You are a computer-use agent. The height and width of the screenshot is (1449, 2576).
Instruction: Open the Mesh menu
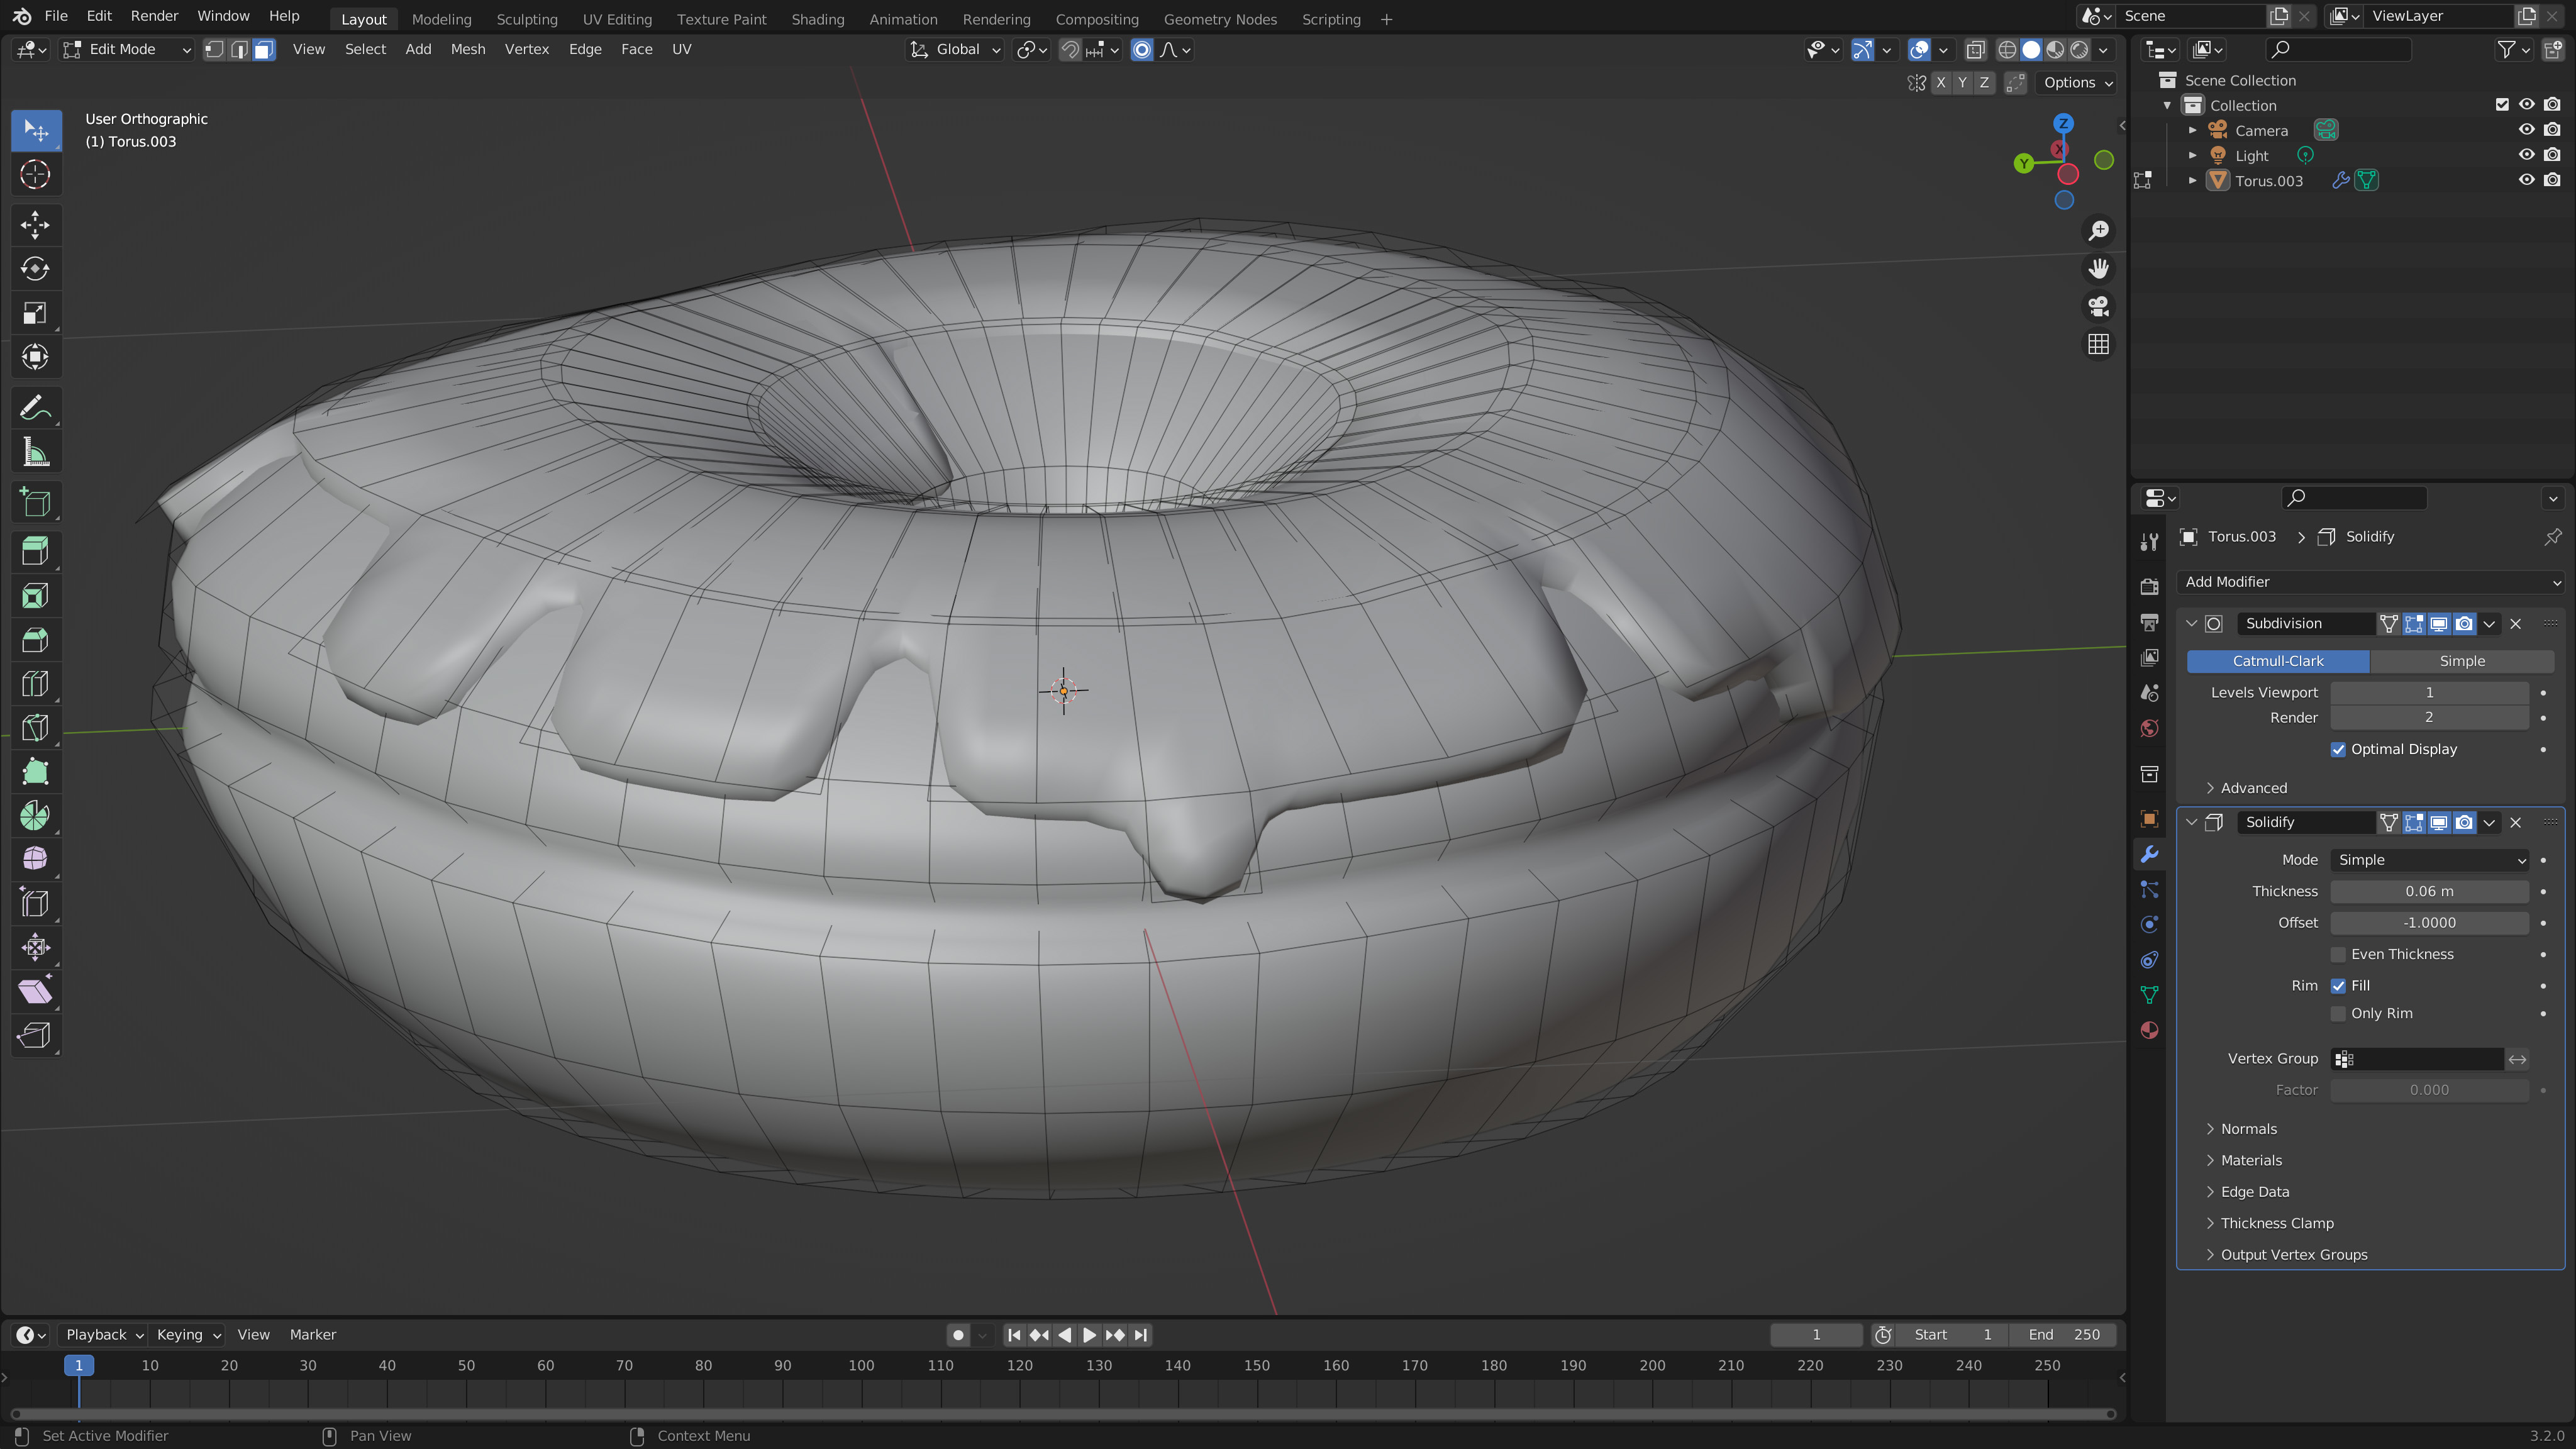click(467, 49)
